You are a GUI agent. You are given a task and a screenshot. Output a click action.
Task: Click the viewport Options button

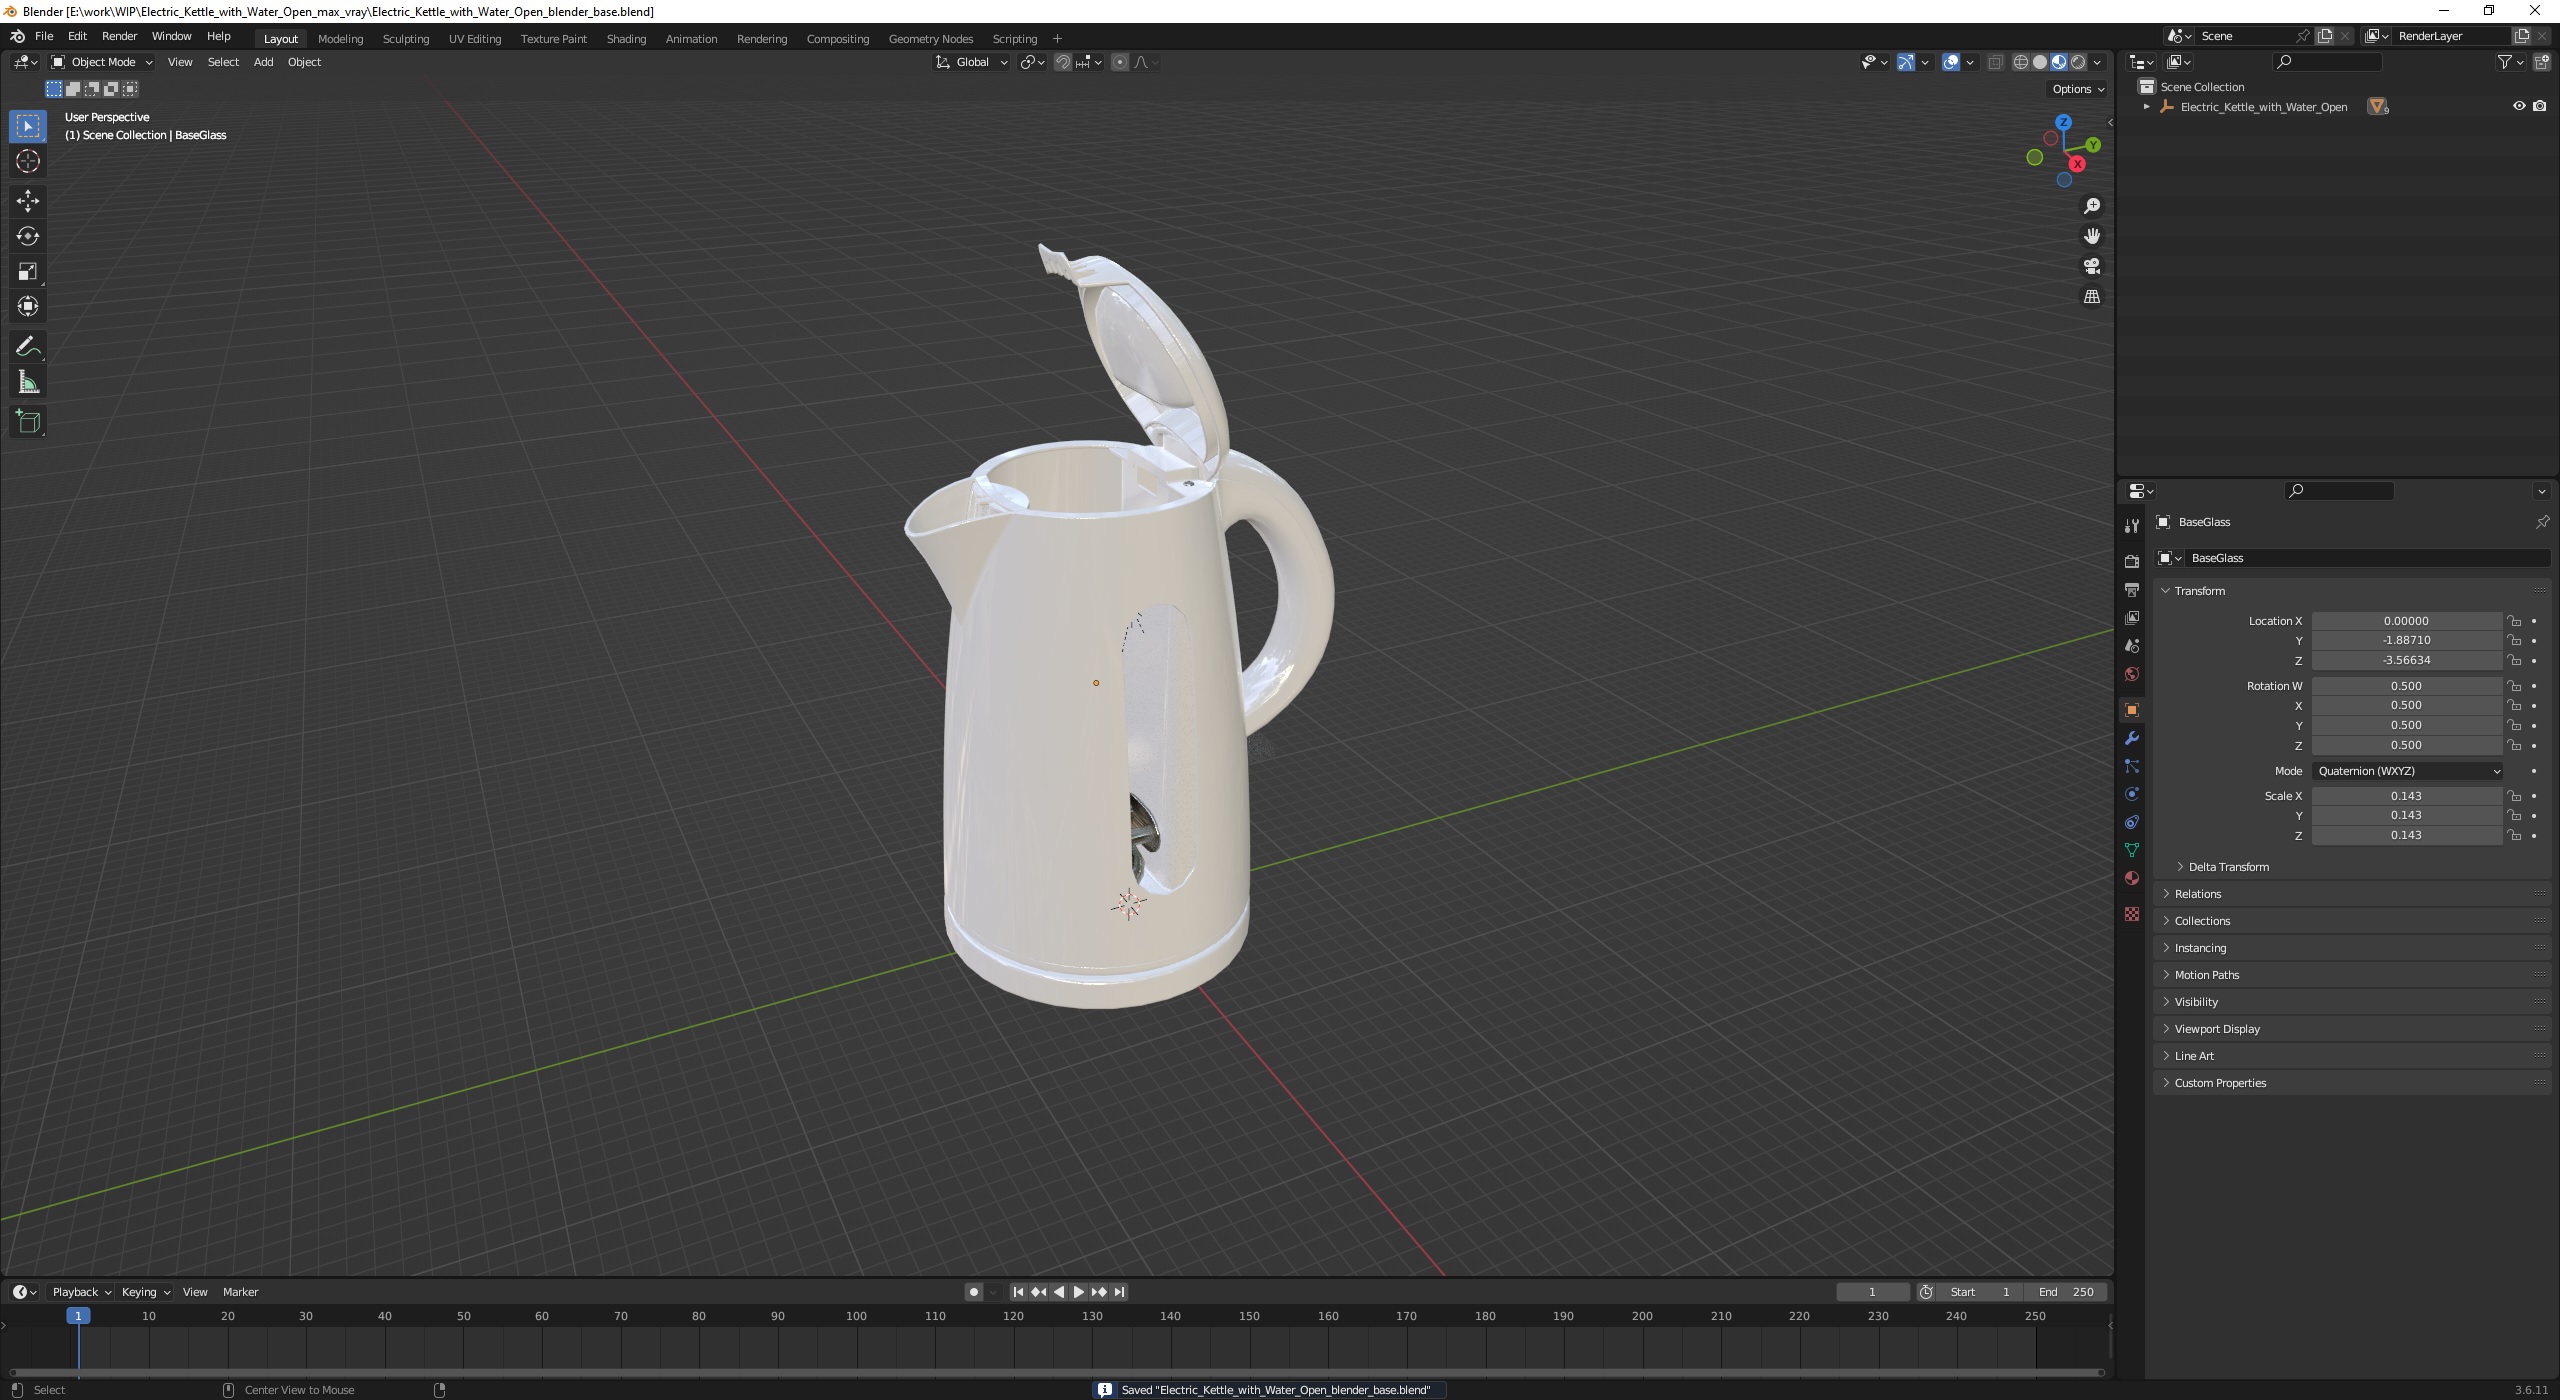coord(2077,89)
